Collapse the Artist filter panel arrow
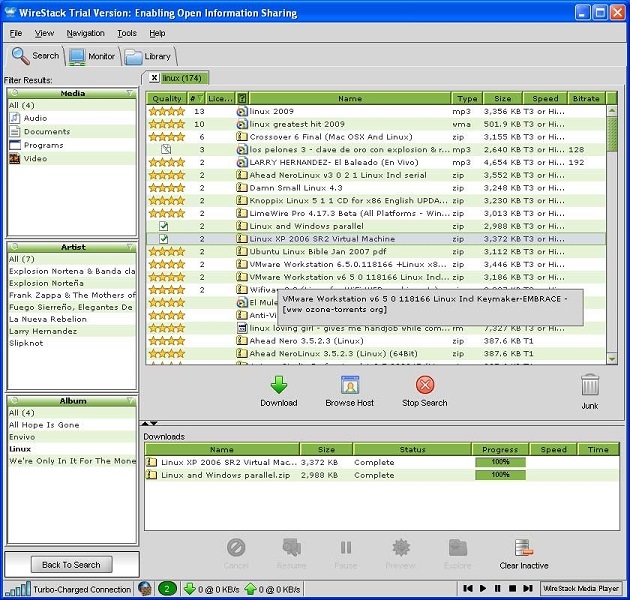Image resolution: width=630 pixels, height=600 pixels. point(130,246)
